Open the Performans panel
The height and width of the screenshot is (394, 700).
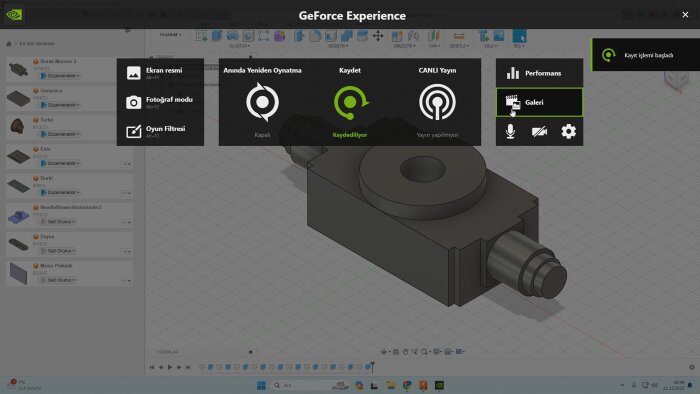(x=539, y=73)
